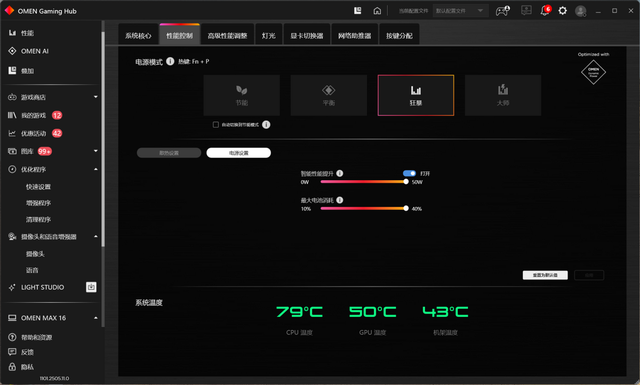Click the OMEN diamond logo under Optimized with
The height and width of the screenshot is (385, 640).
[x=593, y=72]
